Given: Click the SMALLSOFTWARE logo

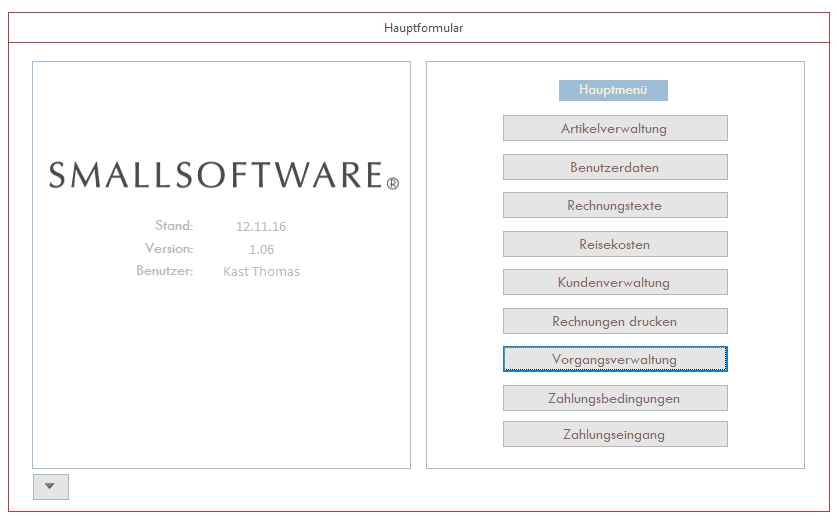Looking at the screenshot, I should [x=216, y=175].
